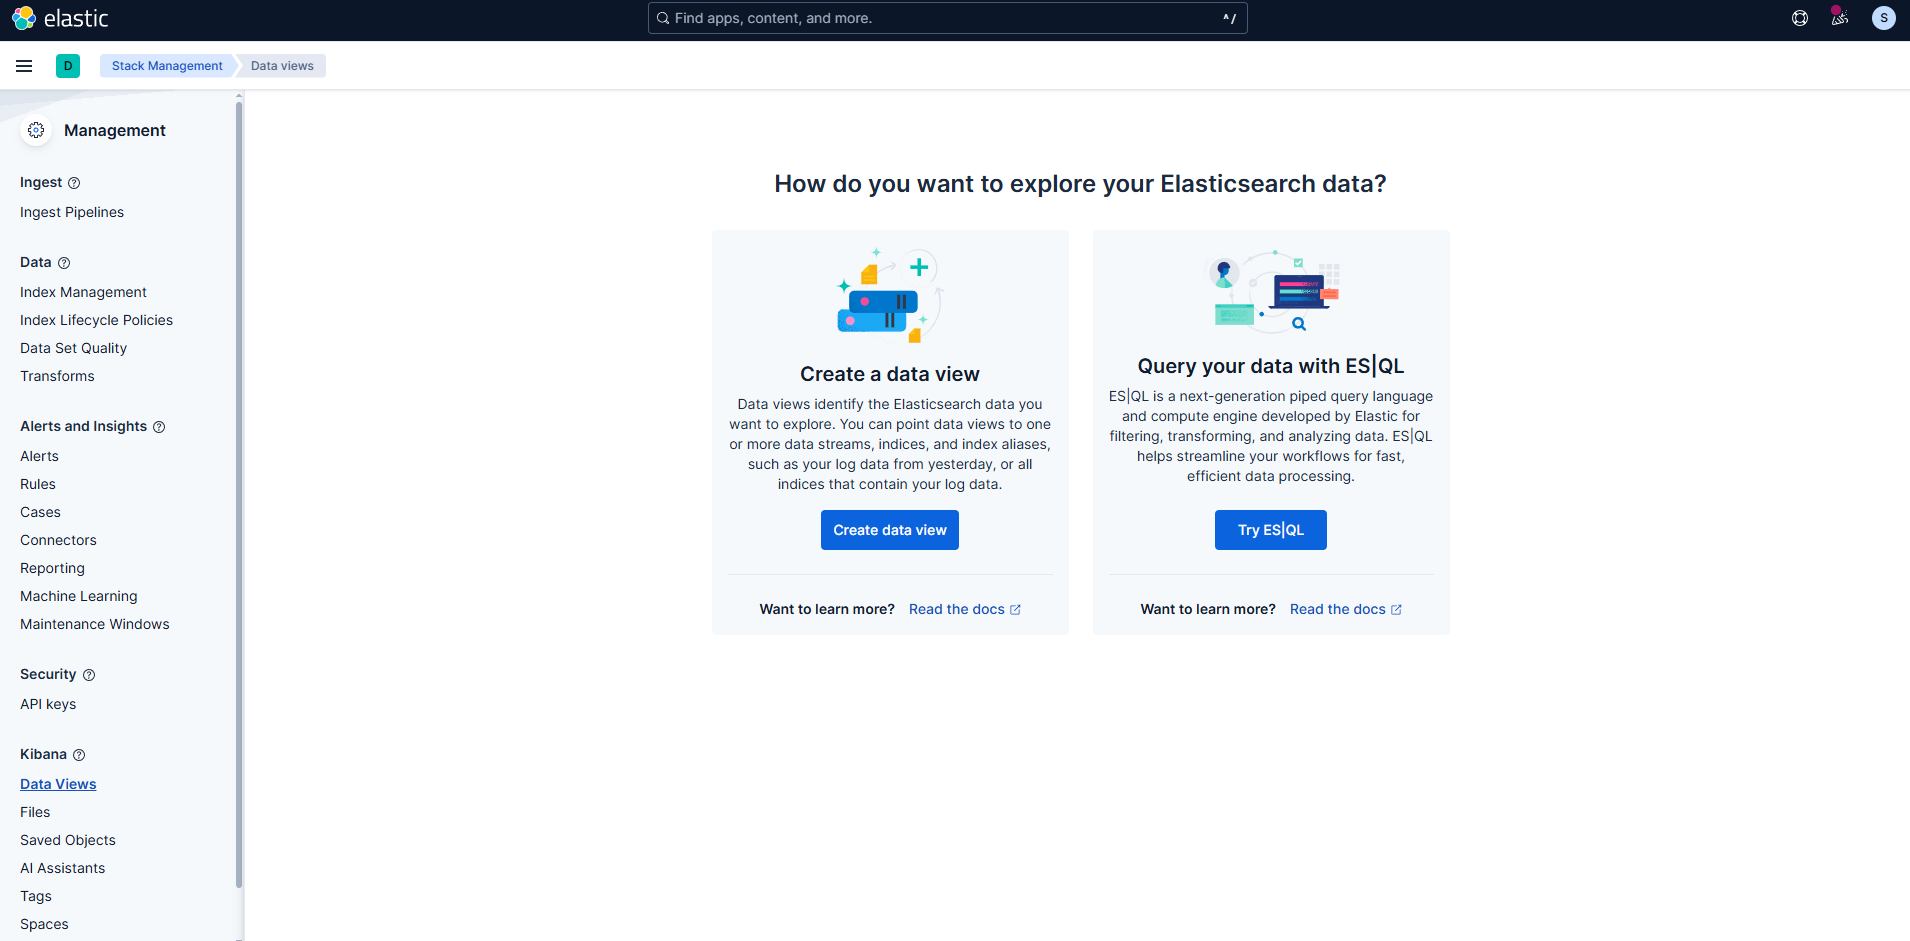Open the hamburger navigation menu
Viewport: 1910px width, 941px height.
coord(24,66)
